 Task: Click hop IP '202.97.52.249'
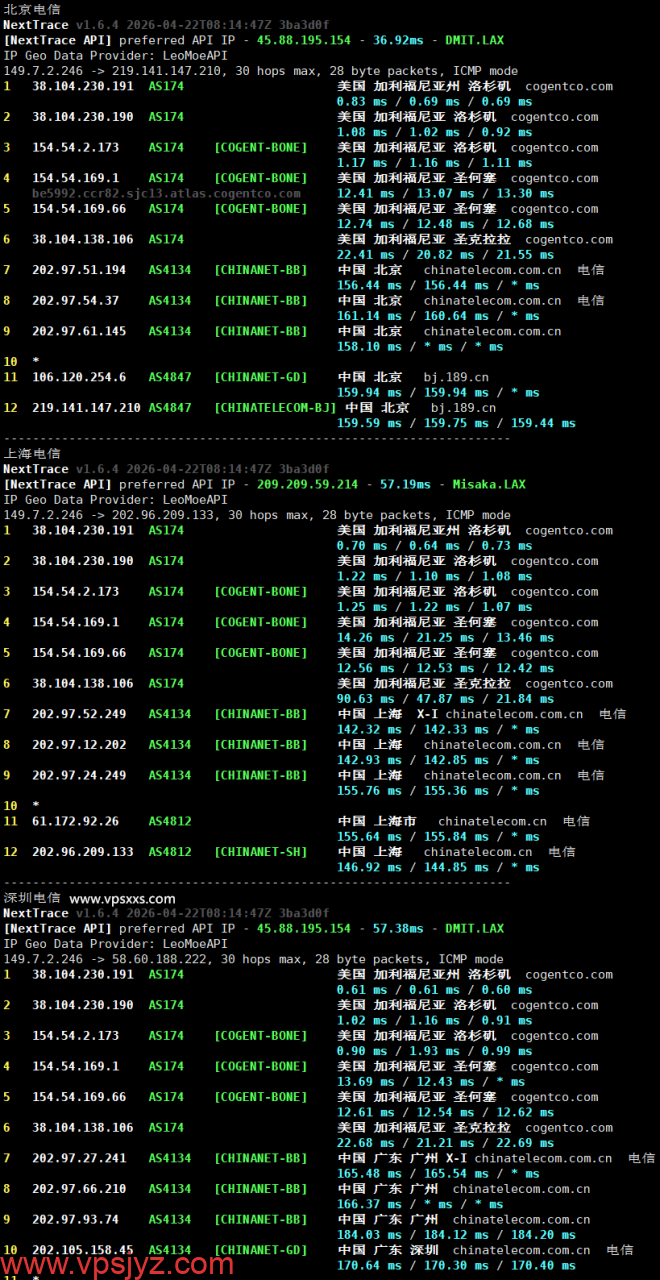coord(79,714)
